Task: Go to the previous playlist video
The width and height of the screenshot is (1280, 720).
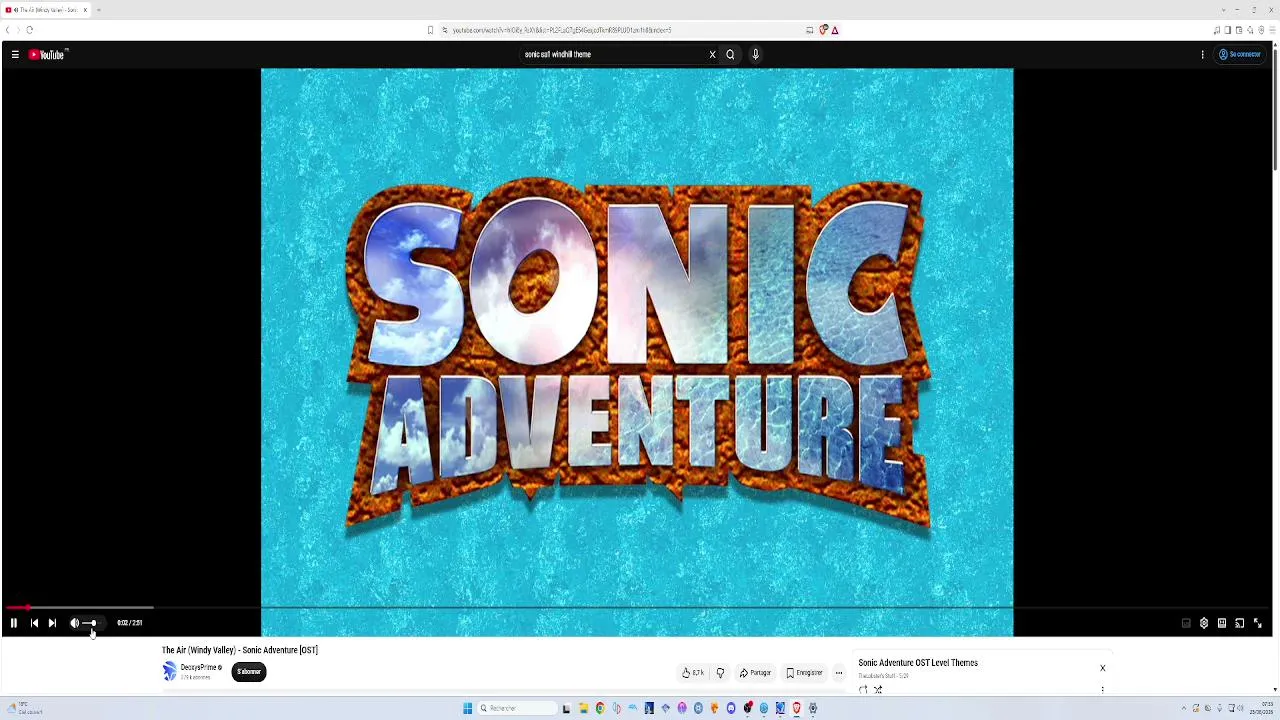Action: click(x=34, y=623)
